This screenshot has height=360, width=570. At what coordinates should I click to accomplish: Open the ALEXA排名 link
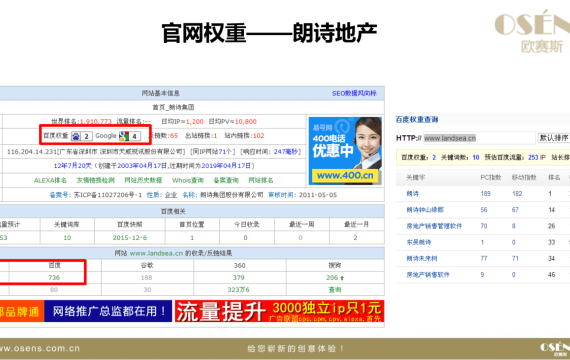(50, 180)
